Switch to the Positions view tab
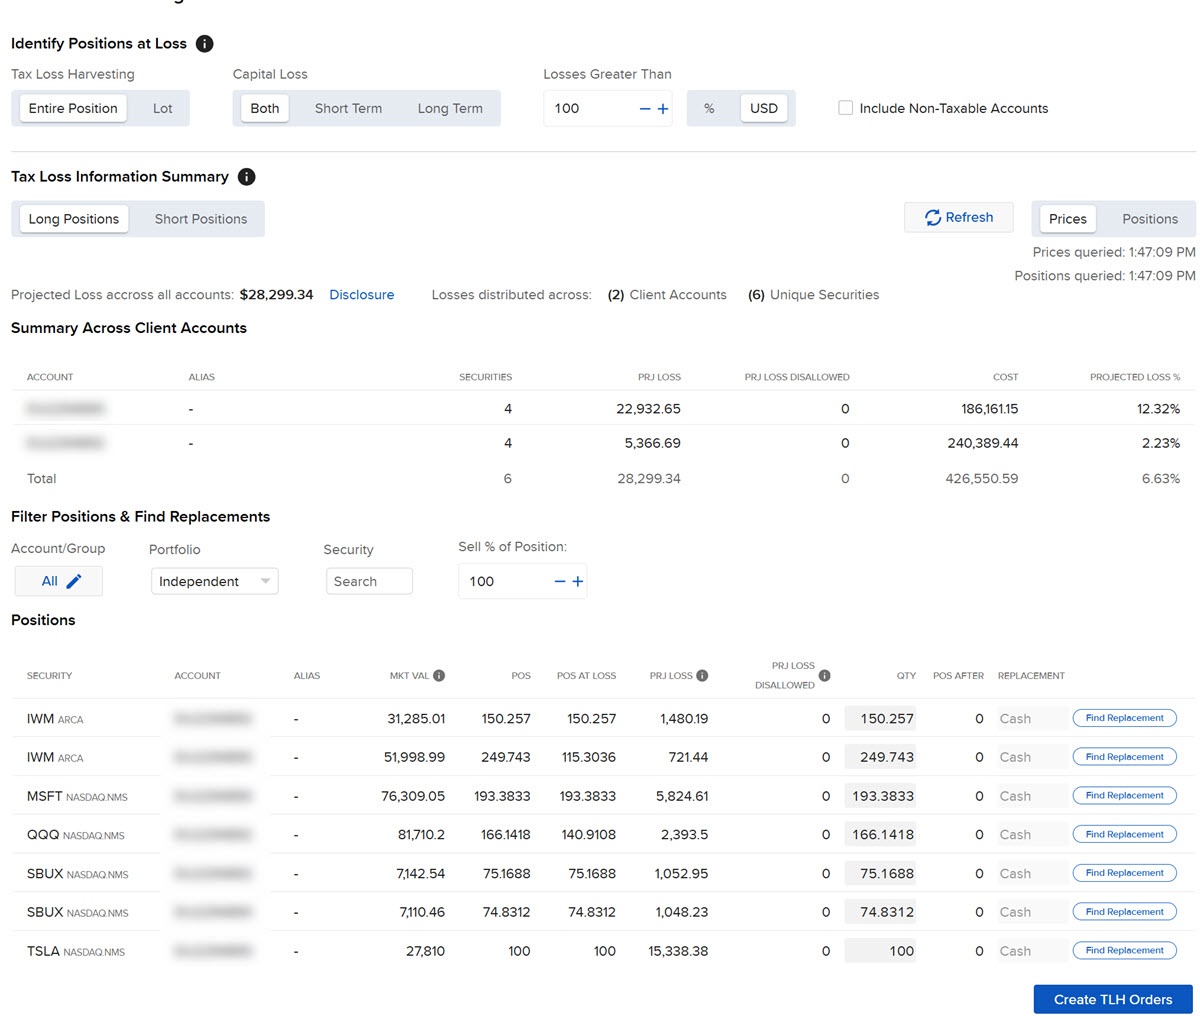 click(x=1149, y=219)
